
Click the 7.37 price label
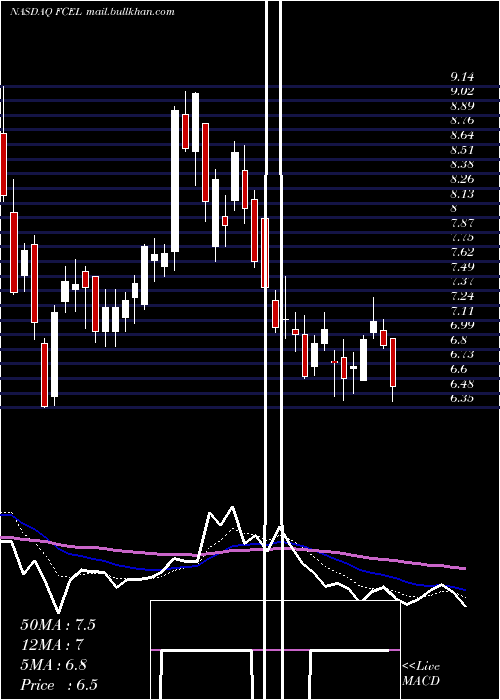point(462,281)
